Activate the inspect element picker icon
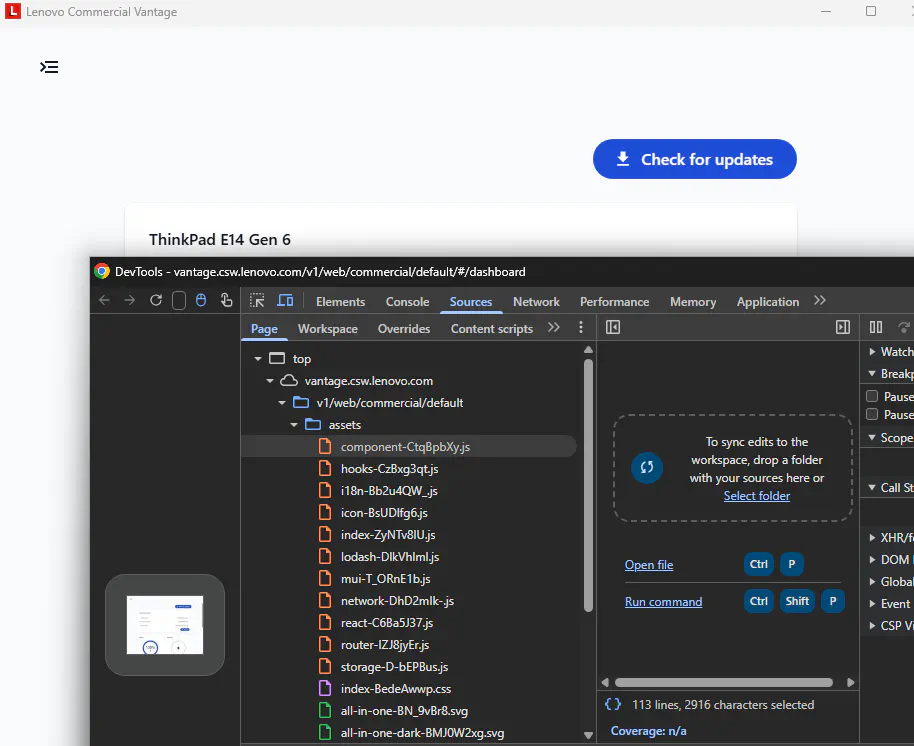The width and height of the screenshot is (914, 746). [257, 301]
